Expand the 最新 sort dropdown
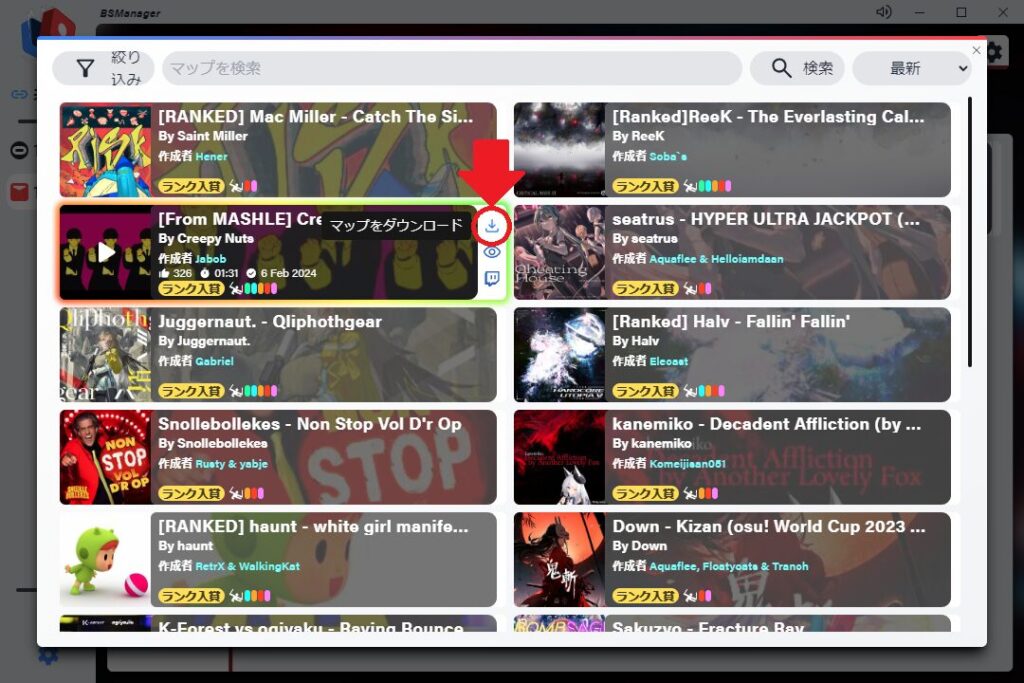Image resolution: width=1024 pixels, height=683 pixels. pos(912,68)
